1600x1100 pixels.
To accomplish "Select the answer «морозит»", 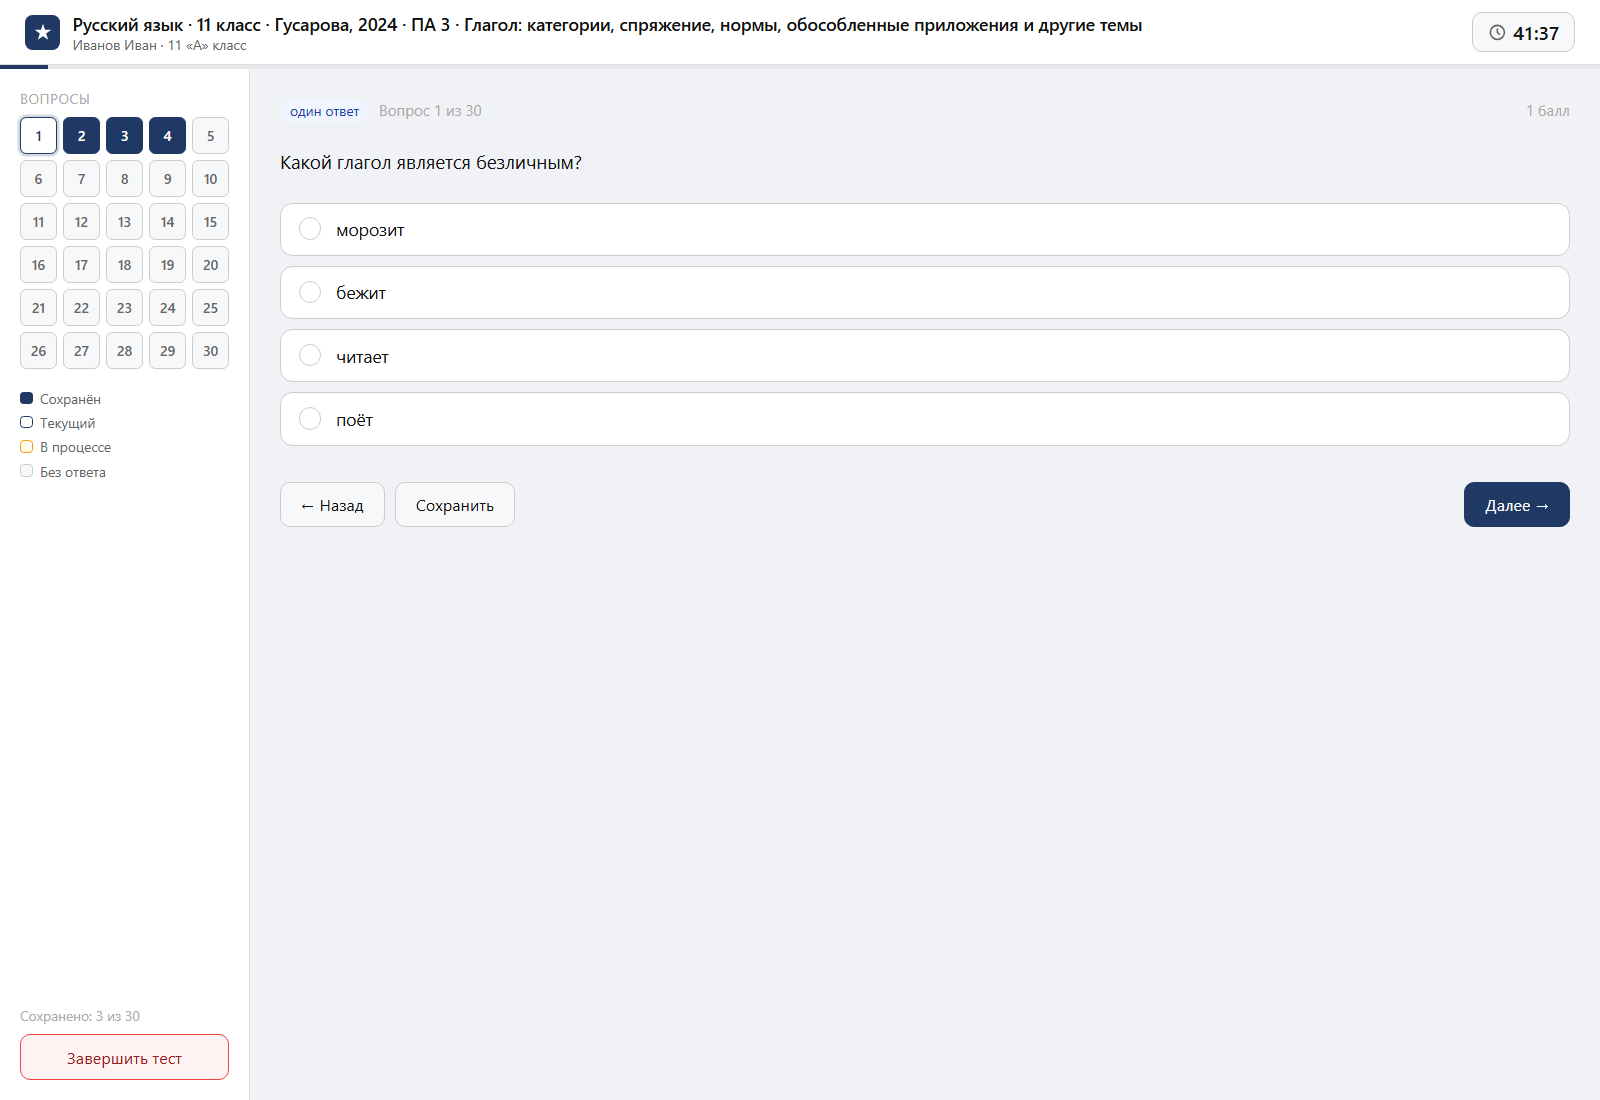I will (x=924, y=230).
